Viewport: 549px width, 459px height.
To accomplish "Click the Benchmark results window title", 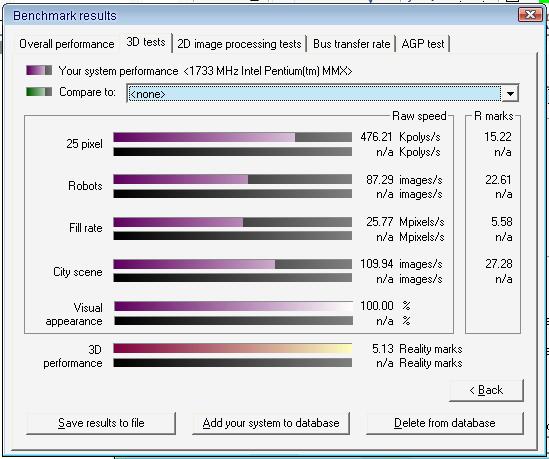I will tap(65, 16).
